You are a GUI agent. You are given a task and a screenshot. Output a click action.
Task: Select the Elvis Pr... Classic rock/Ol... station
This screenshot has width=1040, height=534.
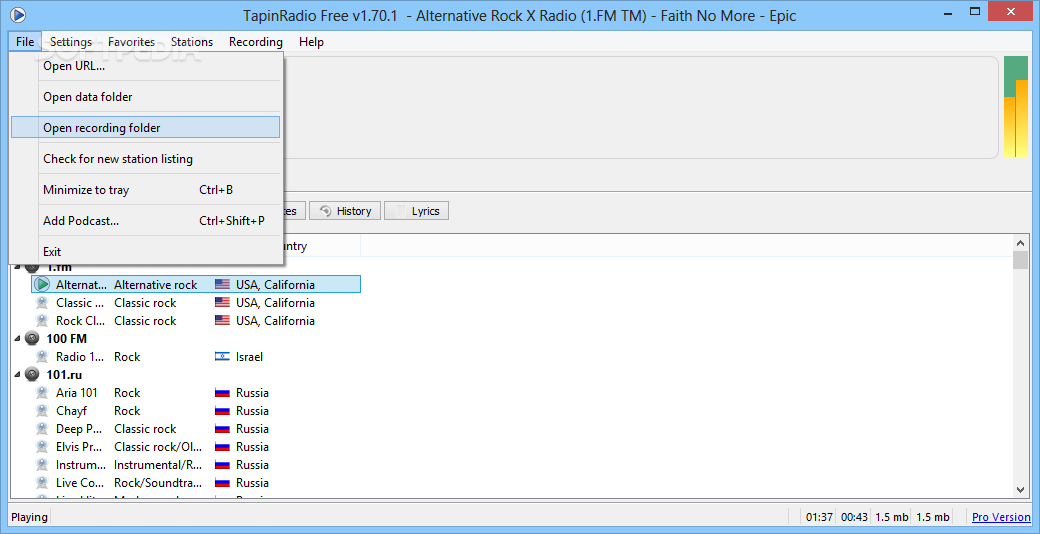coord(196,446)
